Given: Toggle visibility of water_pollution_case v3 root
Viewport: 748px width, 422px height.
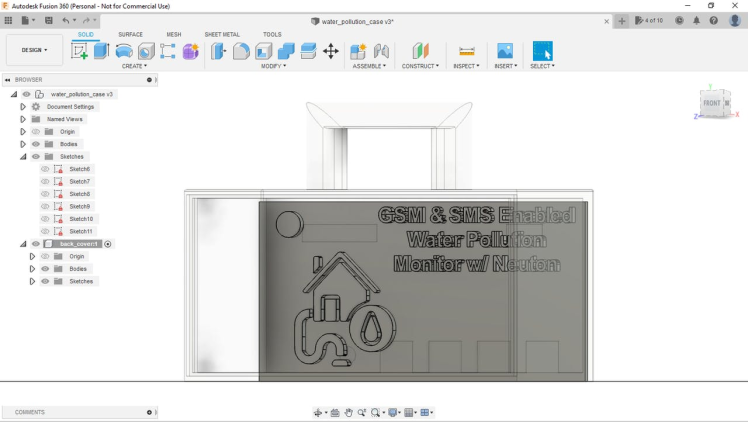Looking at the screenshot, I should (x=27, y=94).
